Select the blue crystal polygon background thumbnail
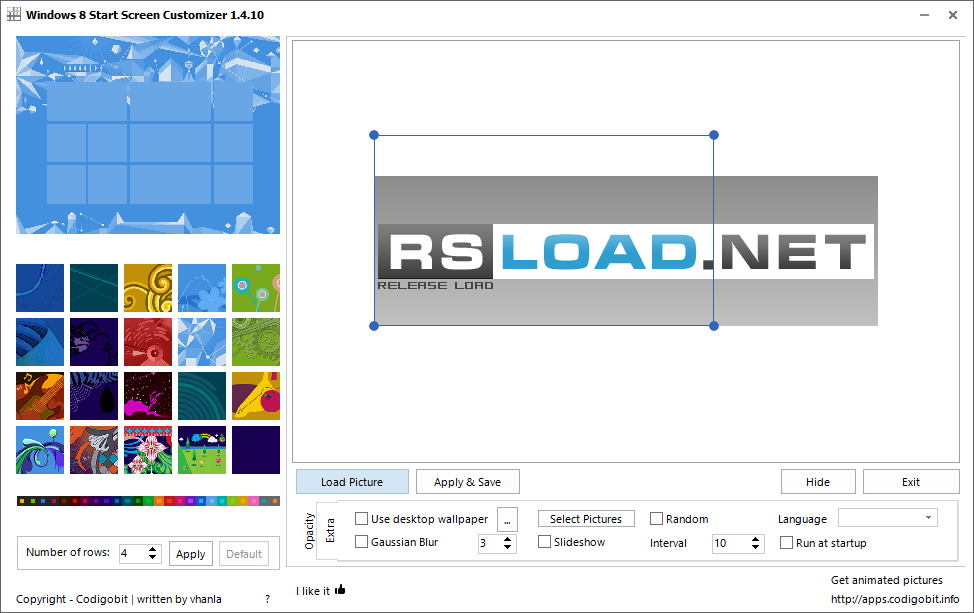 [x=202, y=342]
